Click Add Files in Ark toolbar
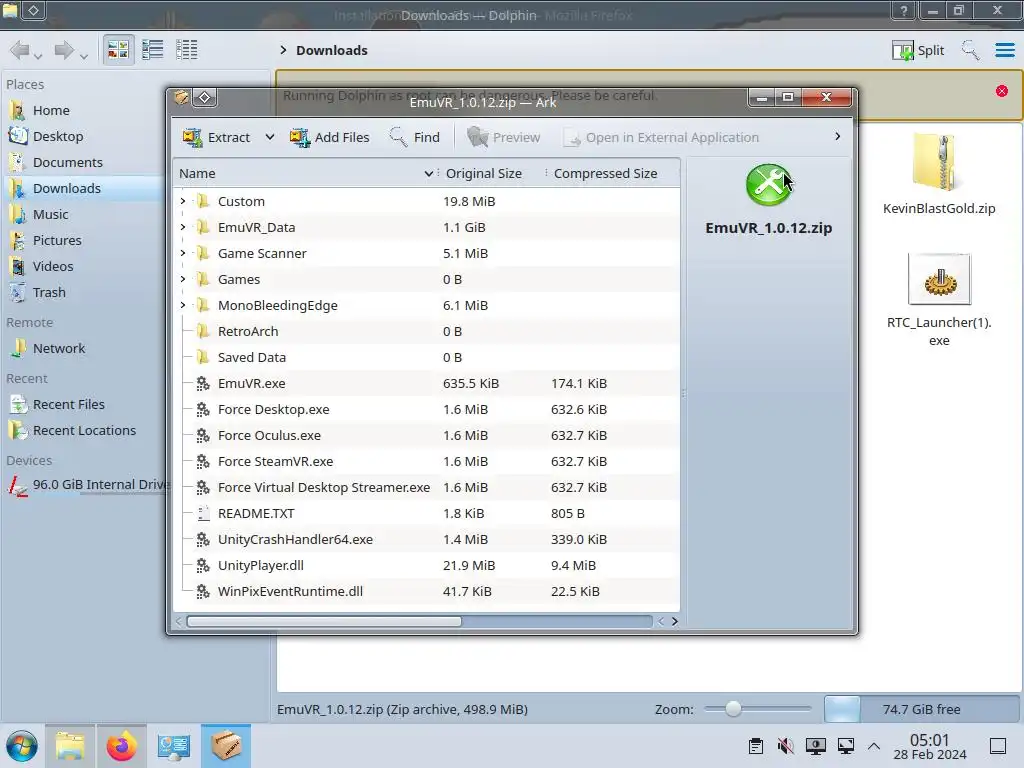 point(330,137)
